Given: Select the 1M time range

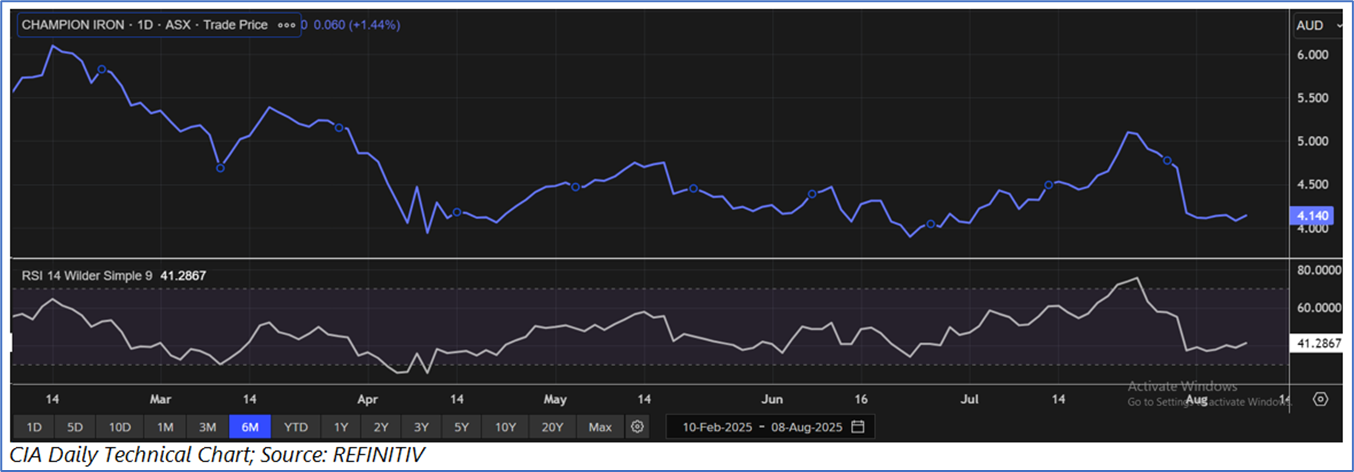Looking at the screenshot, I should tap(164, 427).
